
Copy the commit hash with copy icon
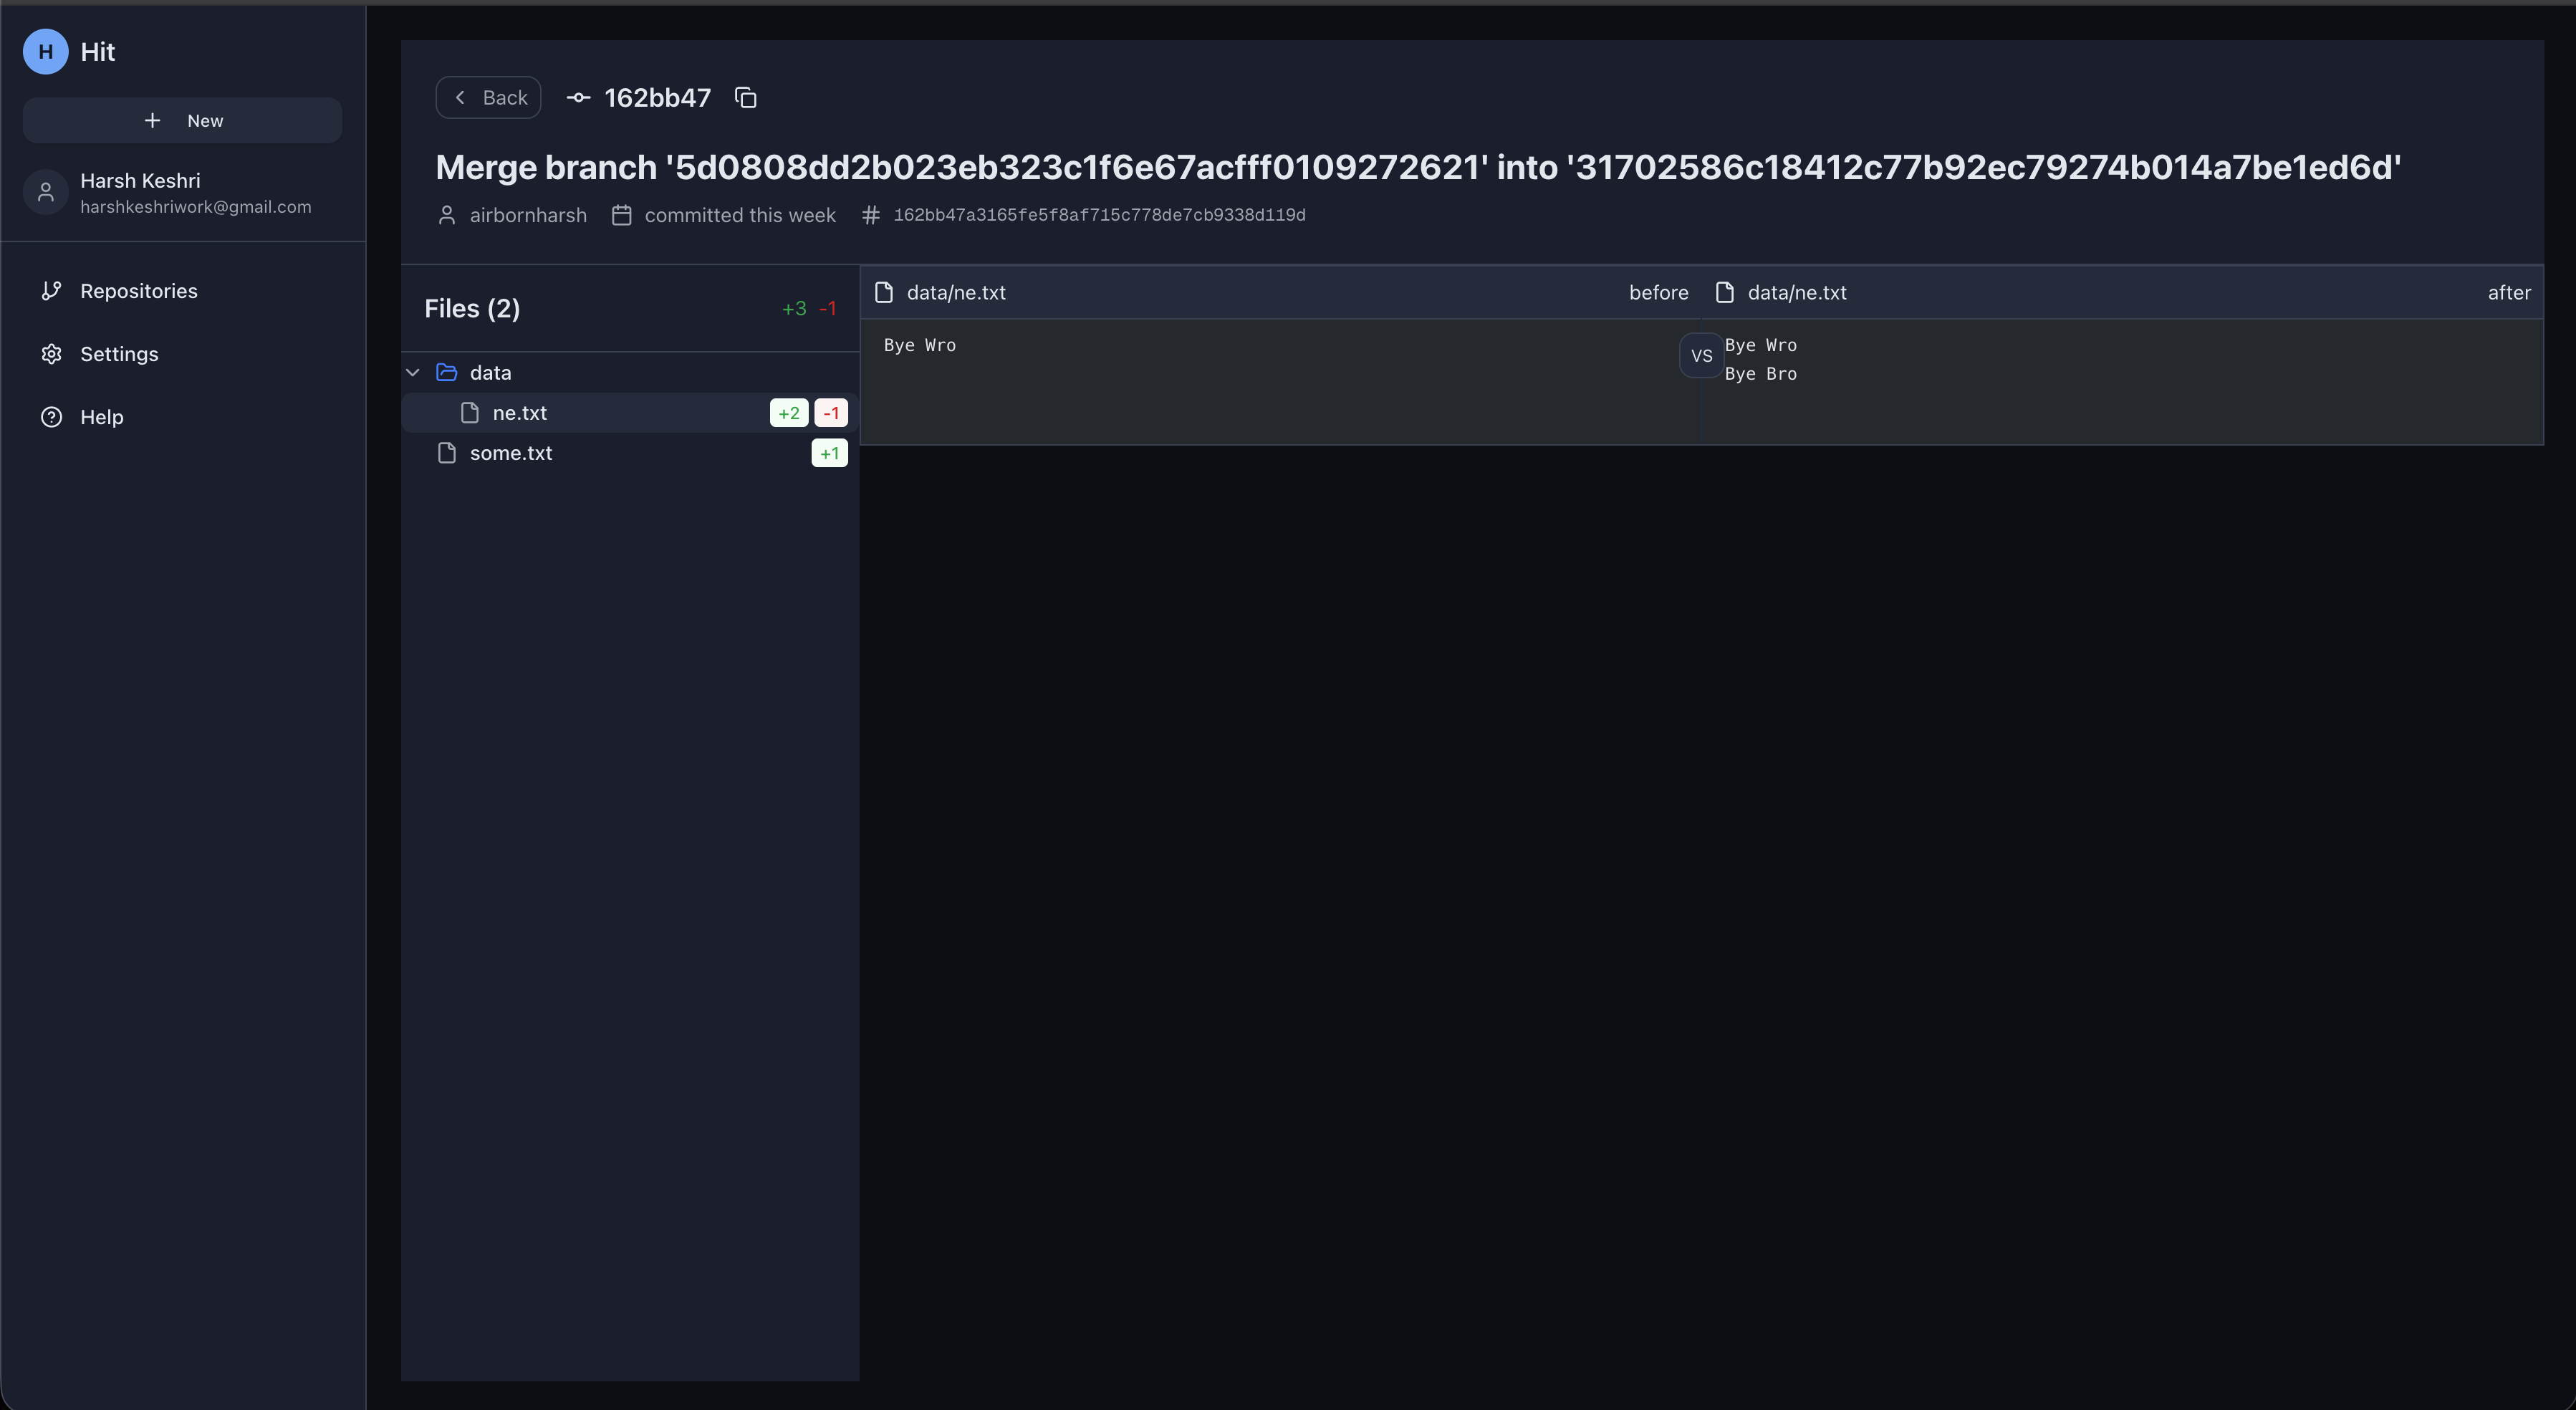(x=745, y=97)
